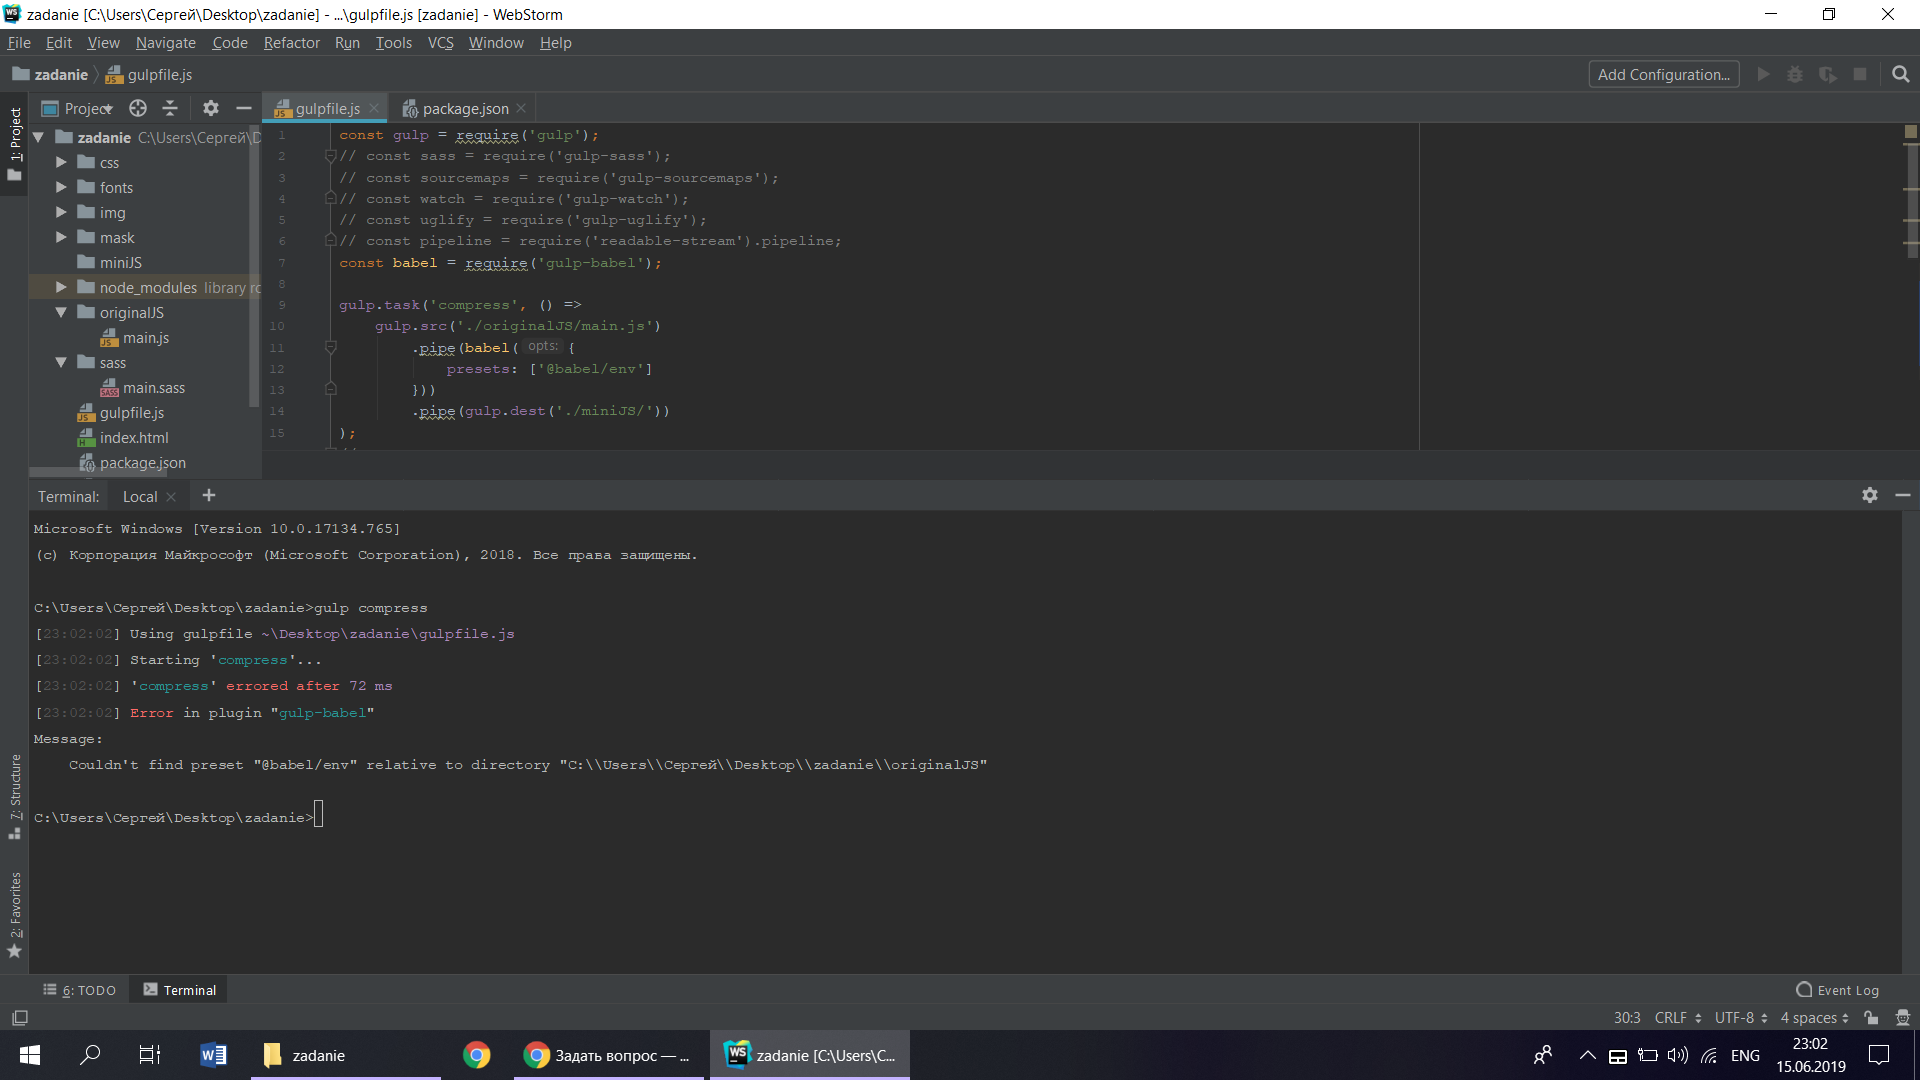Screen dimensions: 1920x1080
Task: Toggle read-only lock icon in status bar
Action: coord(1871,1018)
